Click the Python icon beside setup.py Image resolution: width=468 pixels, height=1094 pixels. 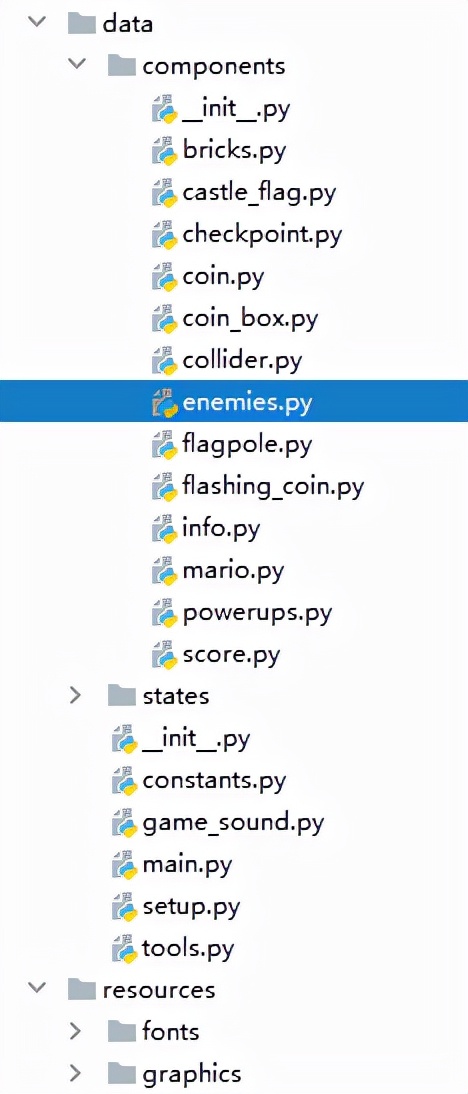pos(123,906)
